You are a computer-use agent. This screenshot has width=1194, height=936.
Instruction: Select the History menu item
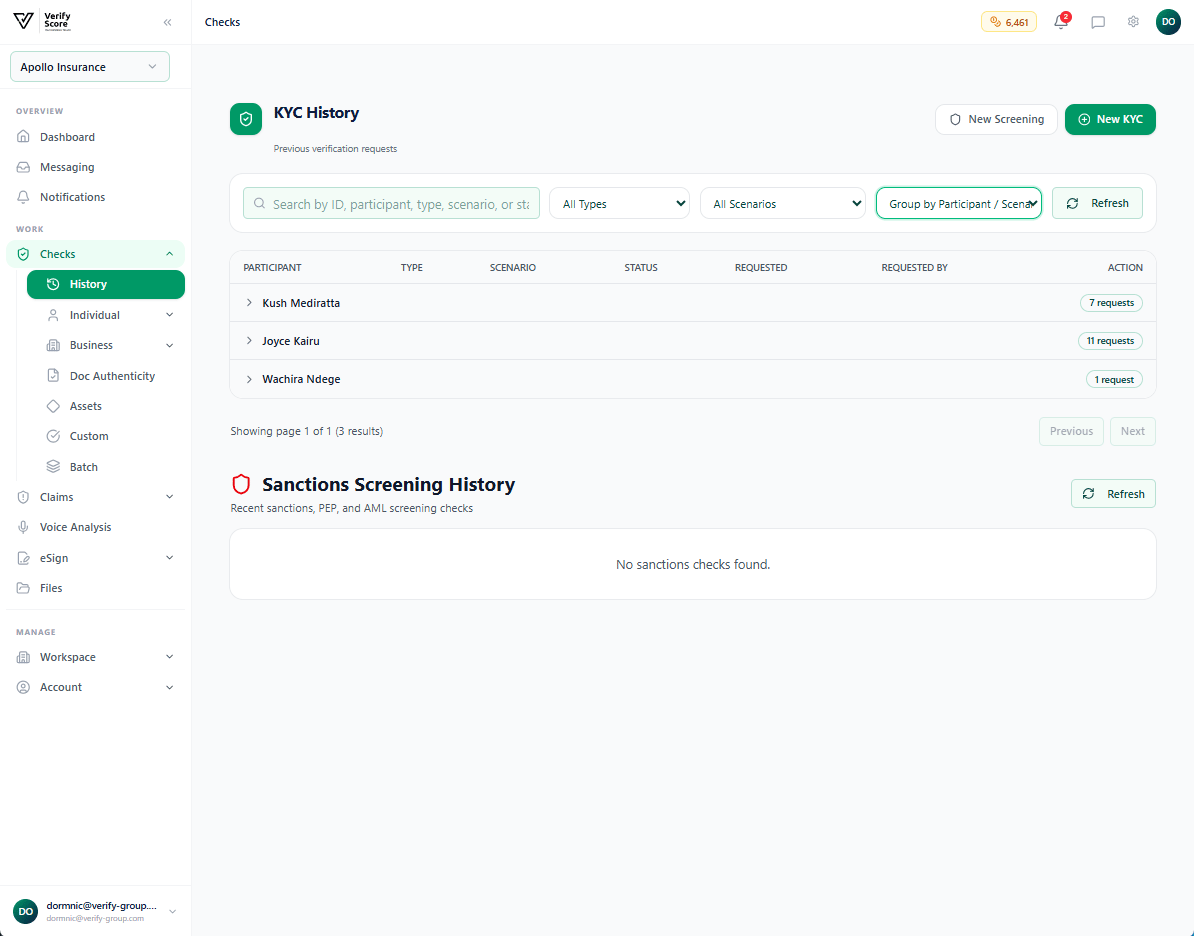tap(106, 284)
